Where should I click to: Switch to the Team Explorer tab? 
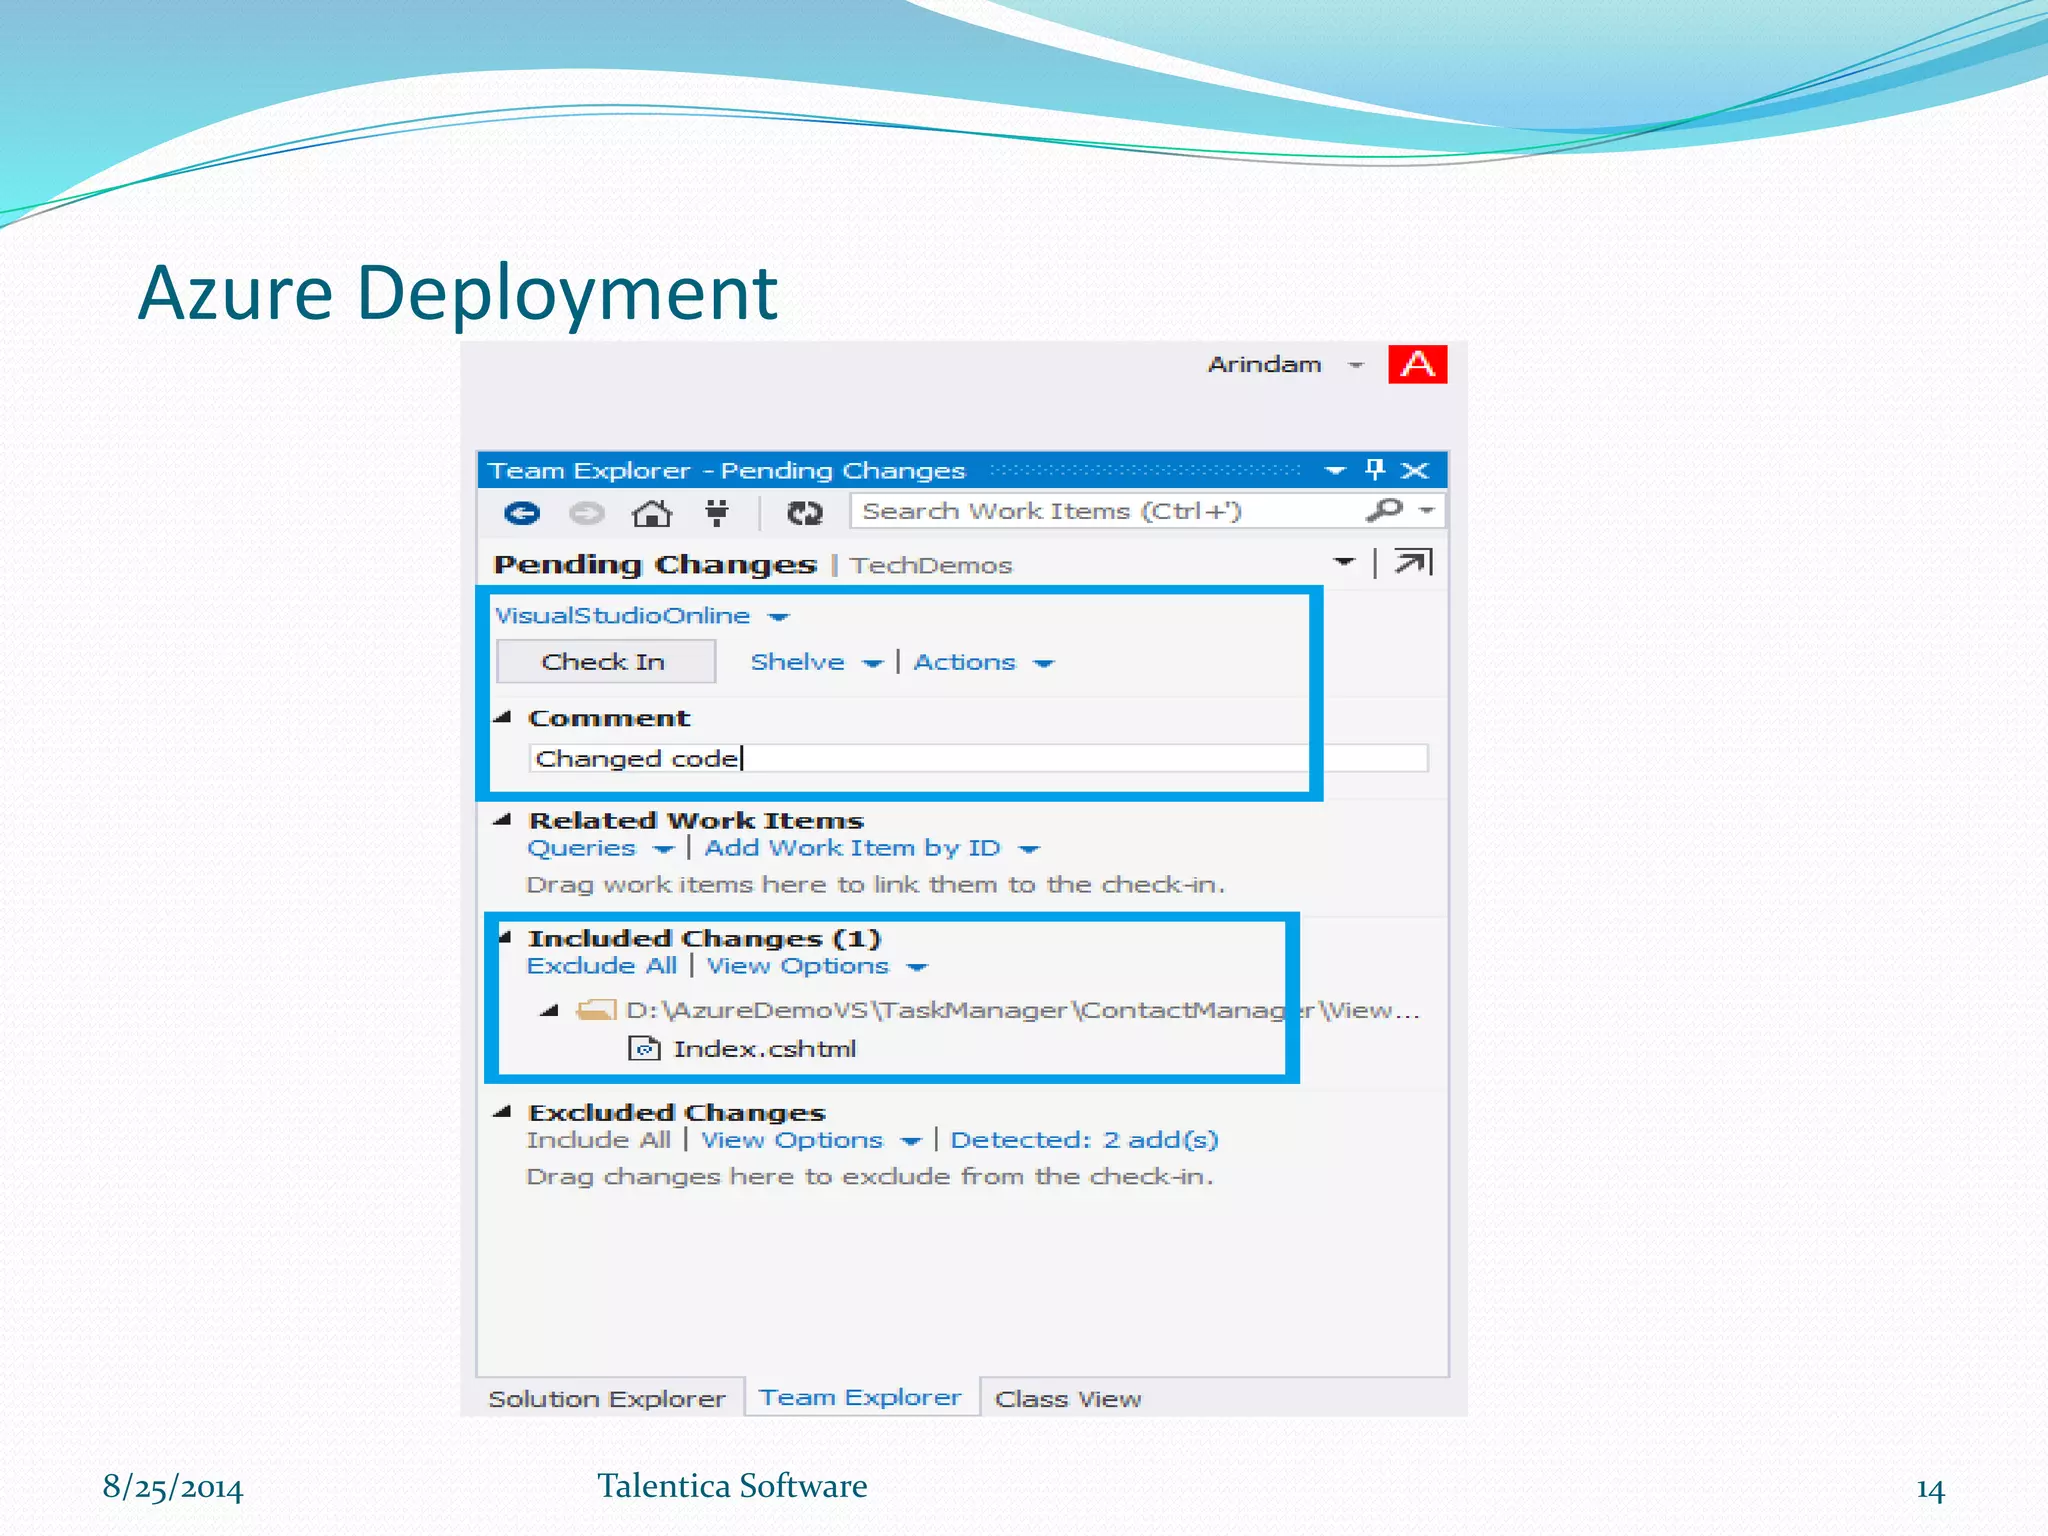(x=860, y=1397)
